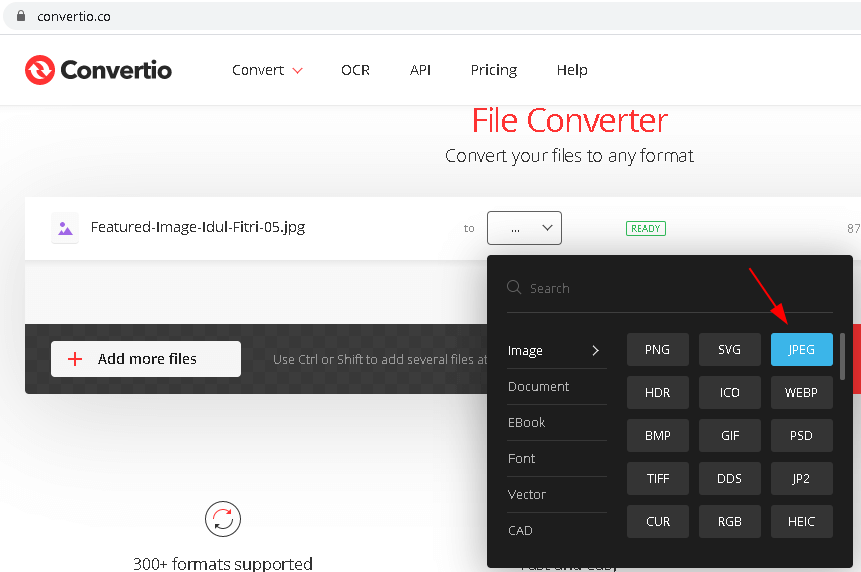Click the 300+ formats supported circular icon
The width and height of the screenshot is (861, 572).
pyautogui.click(x=223, y=519)
